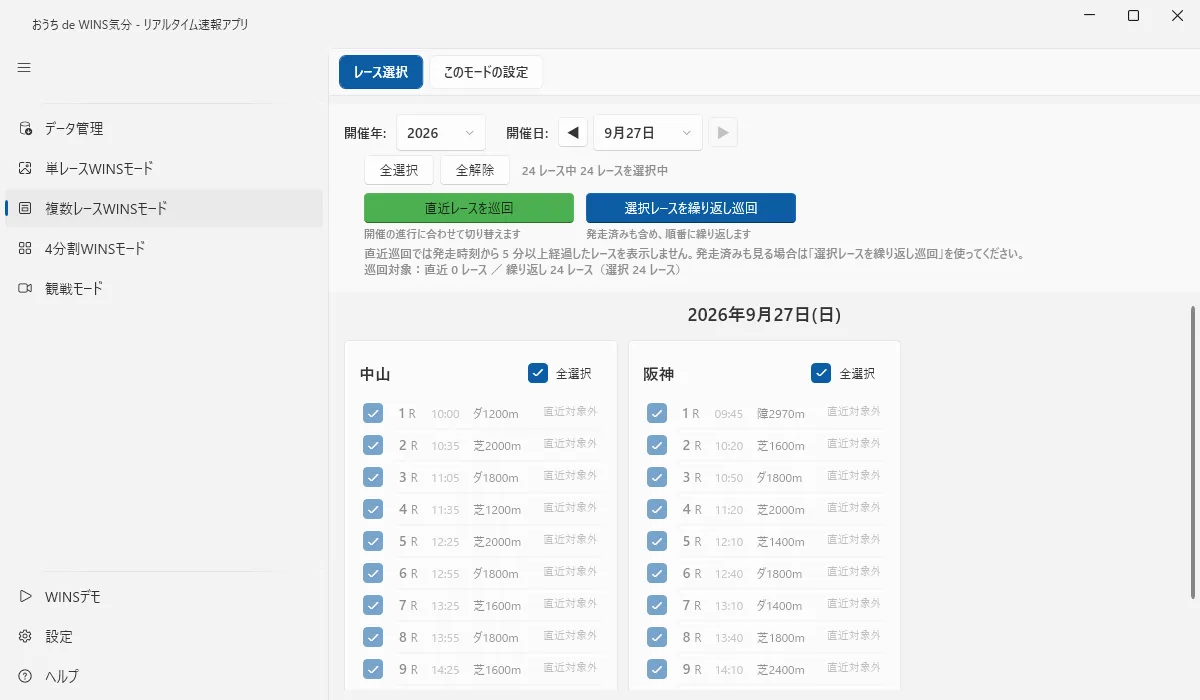
Task: Click 芝2400m distance in 阪神 9R
Action: pyautogui.click(x=781, y=669)
